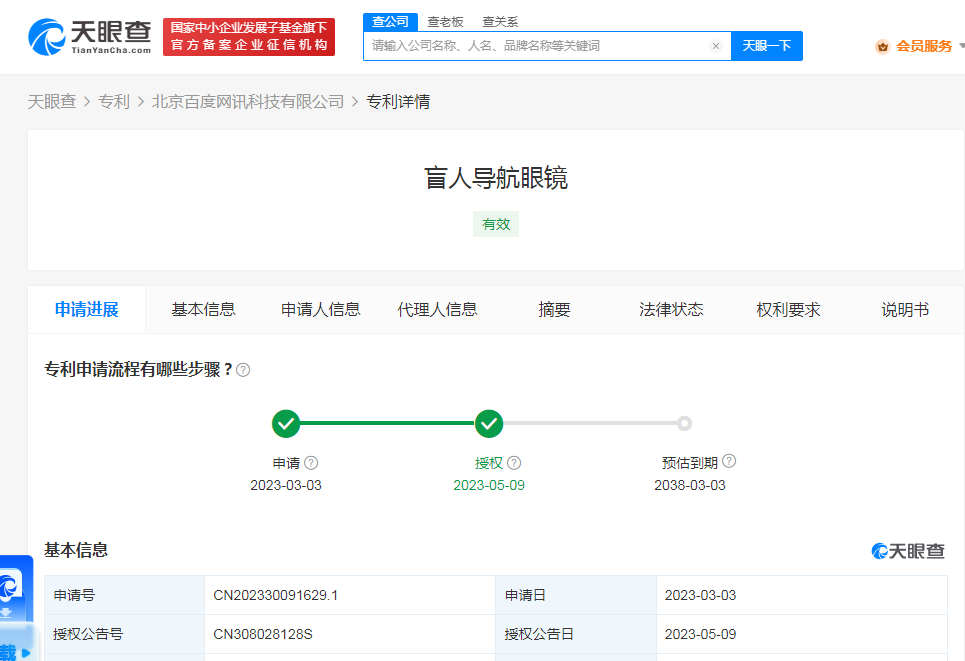Image resolution: width=965 pixels, height=661 pixels.
Task: Open 北京百度网讯科技有限公司 breadcrumb link
Action: click(x=248, y=102)
